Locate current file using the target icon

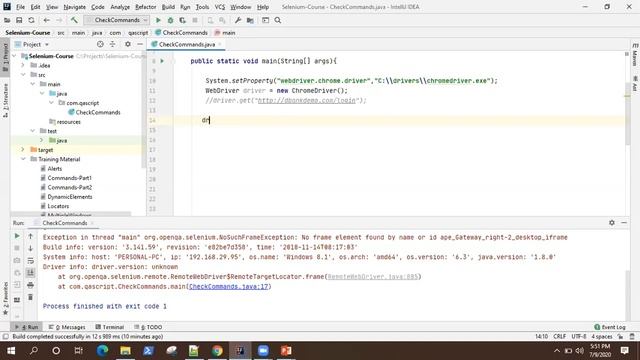100,44
